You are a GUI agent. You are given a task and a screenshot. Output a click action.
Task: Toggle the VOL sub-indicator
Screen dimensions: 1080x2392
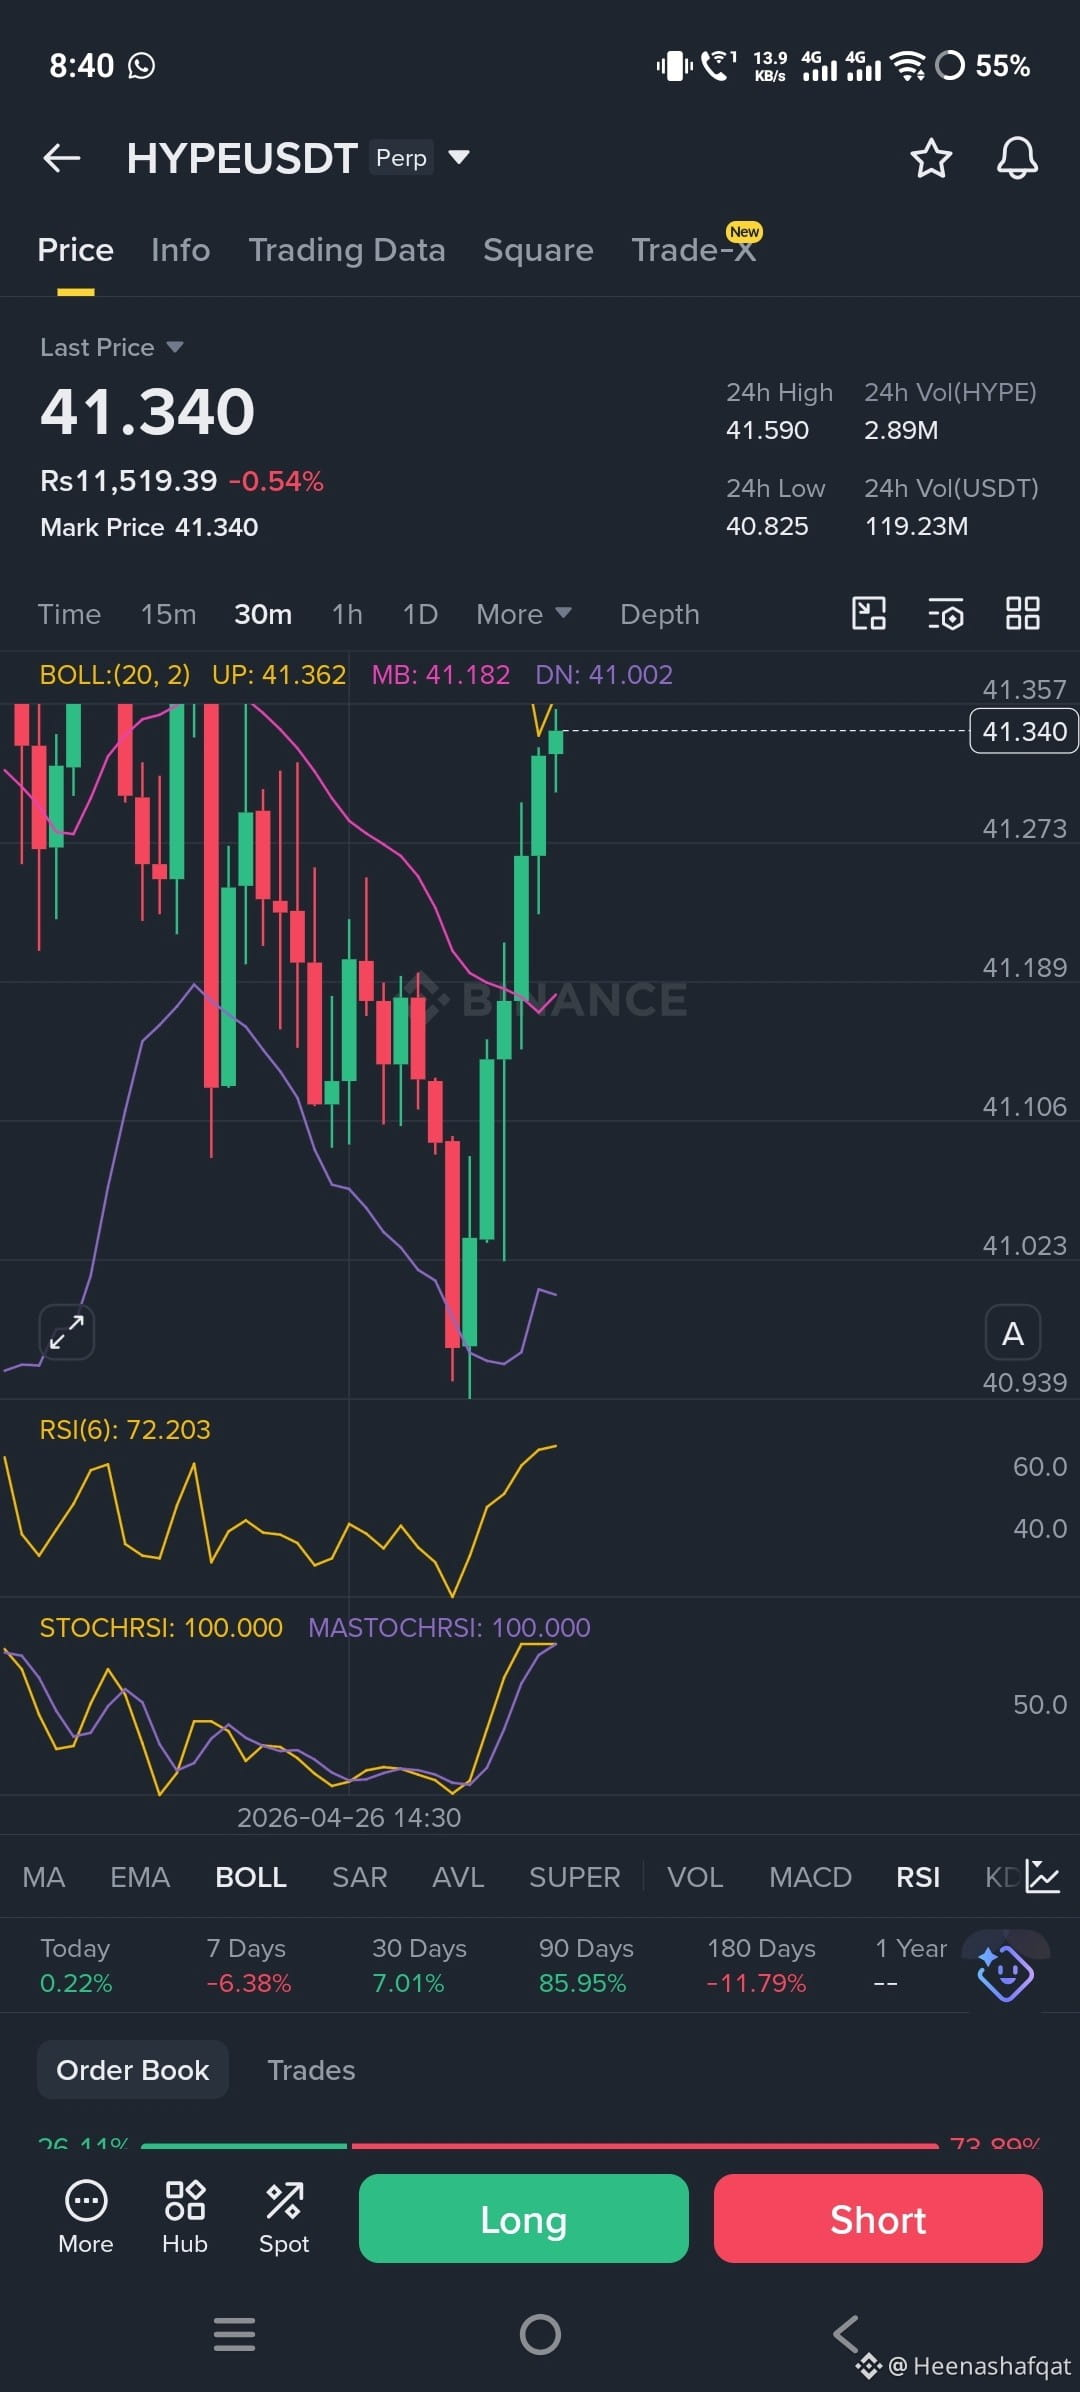(695, 1877)
